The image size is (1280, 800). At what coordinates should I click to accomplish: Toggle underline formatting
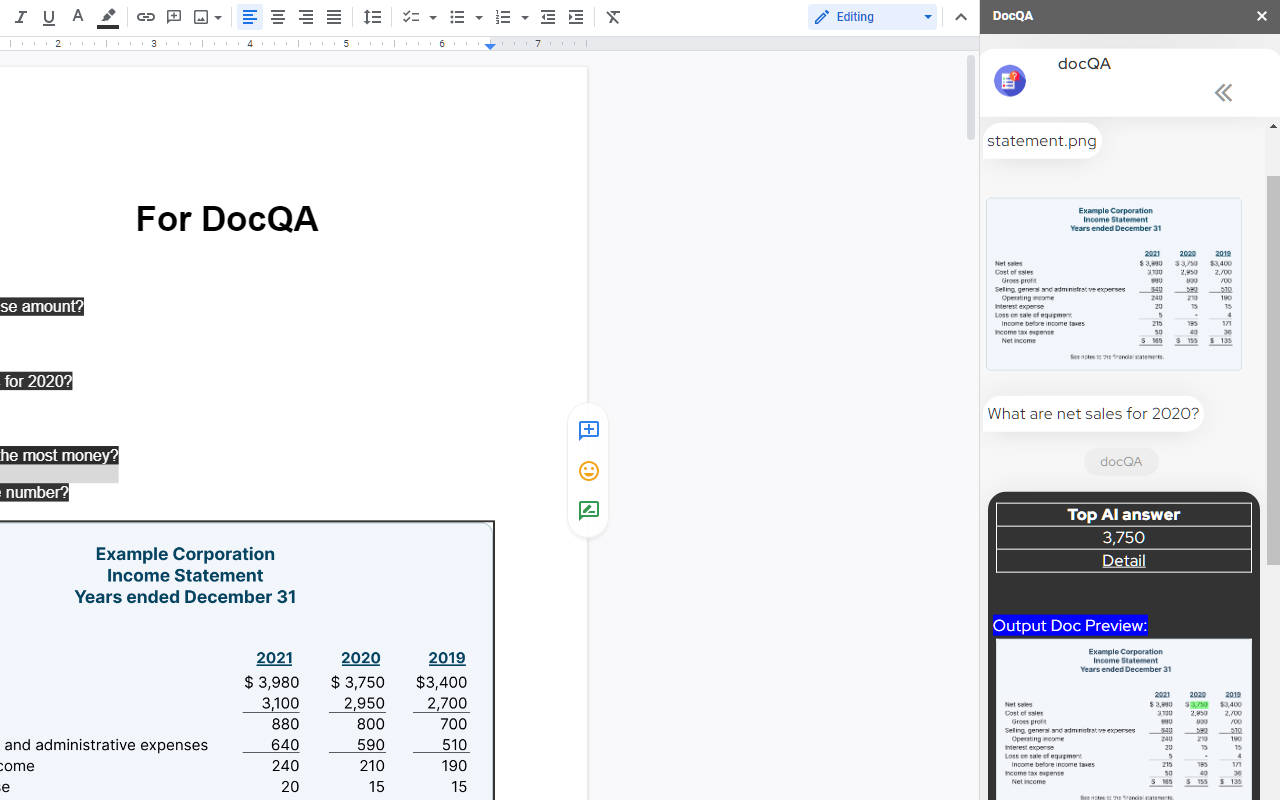[x=49, y=17]
